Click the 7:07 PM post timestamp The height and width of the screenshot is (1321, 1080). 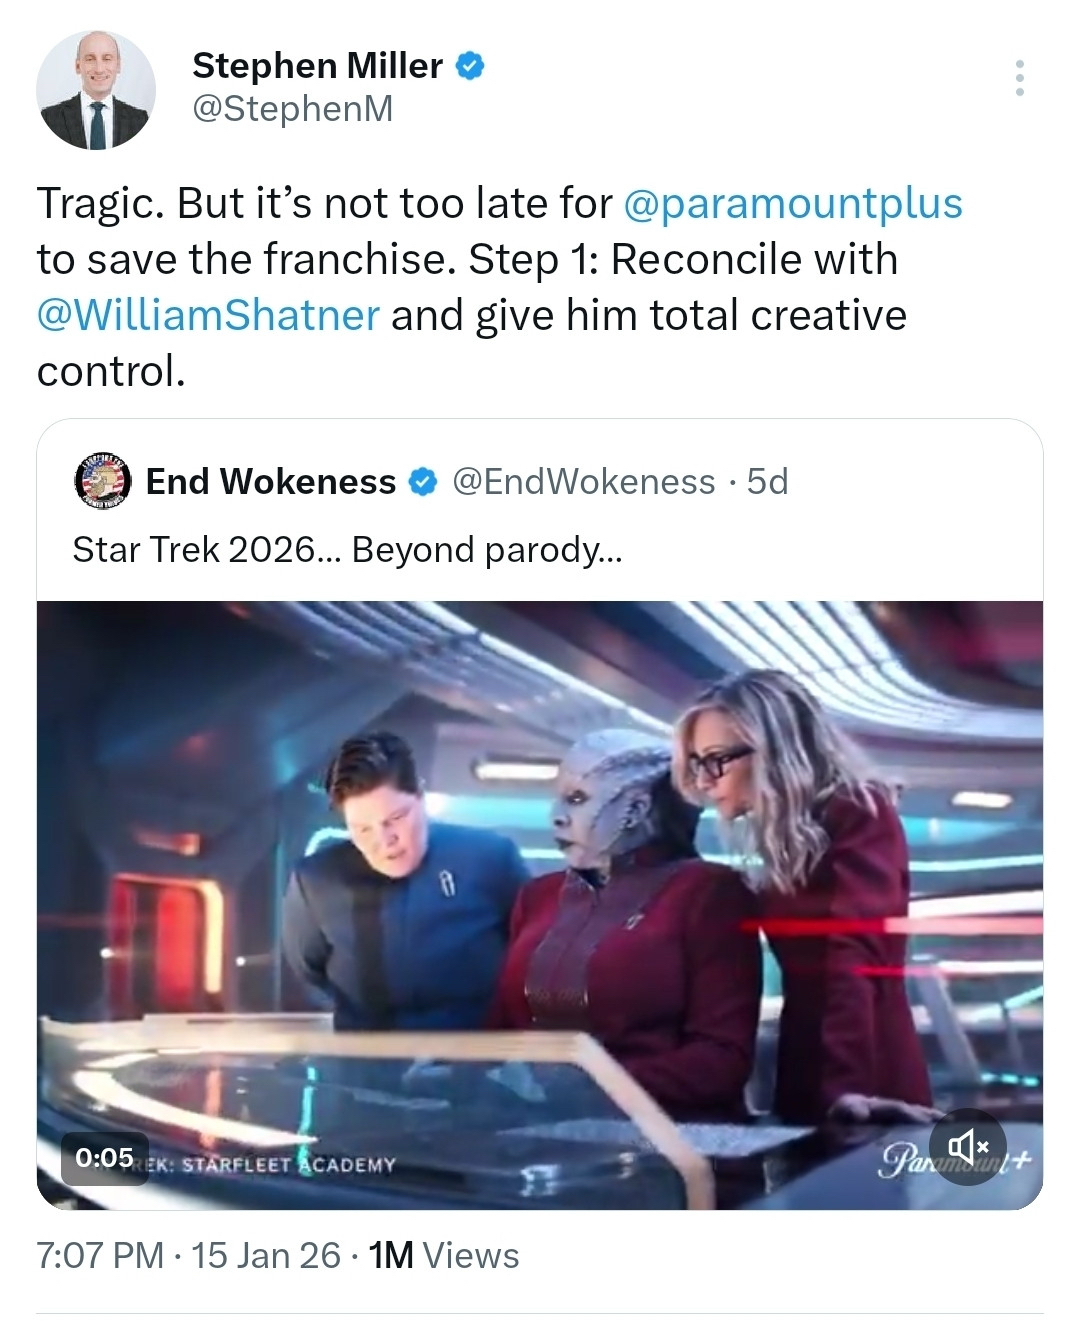pos(100,1255)
